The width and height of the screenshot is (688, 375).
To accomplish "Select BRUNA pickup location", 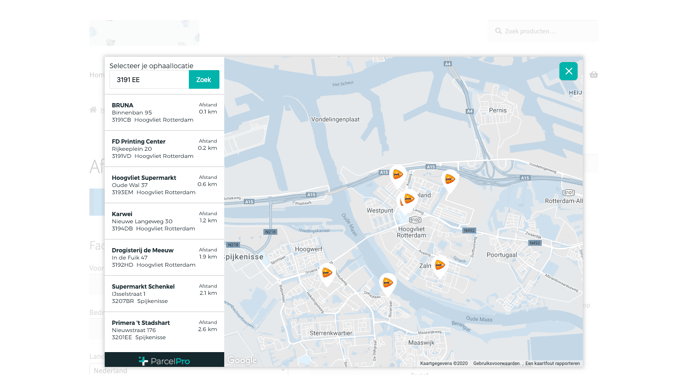I will (164, 112).
